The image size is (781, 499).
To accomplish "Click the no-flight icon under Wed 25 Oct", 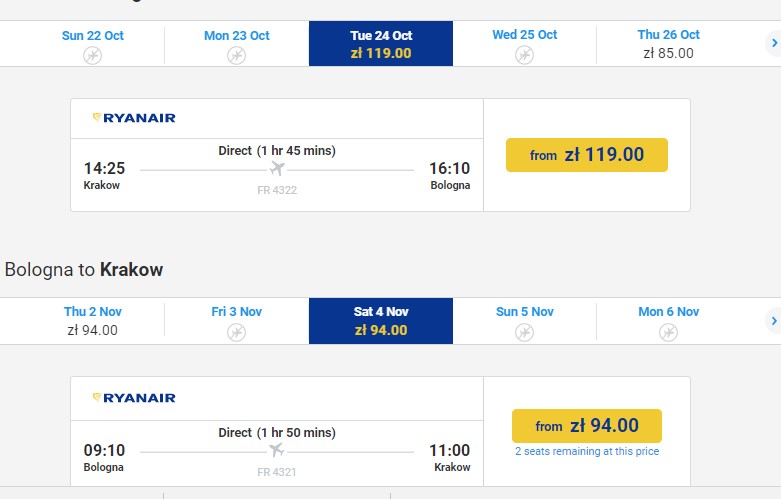I will (x=524, y=55).
